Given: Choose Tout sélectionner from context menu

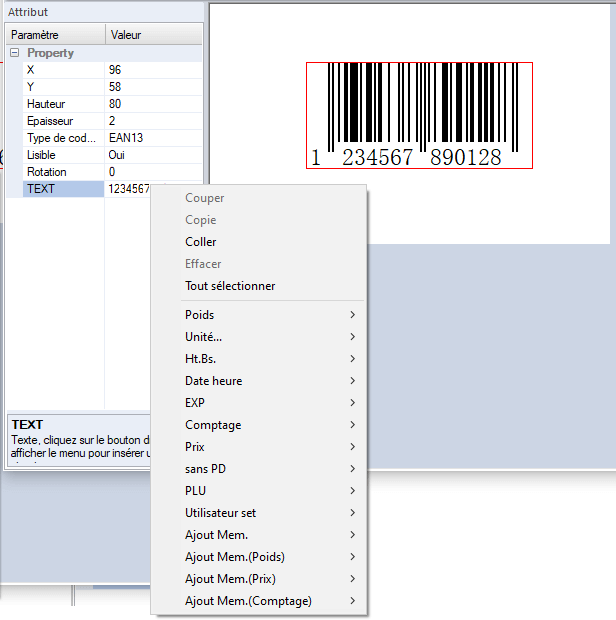Looking at the screenshot, I should coord(230,286).
